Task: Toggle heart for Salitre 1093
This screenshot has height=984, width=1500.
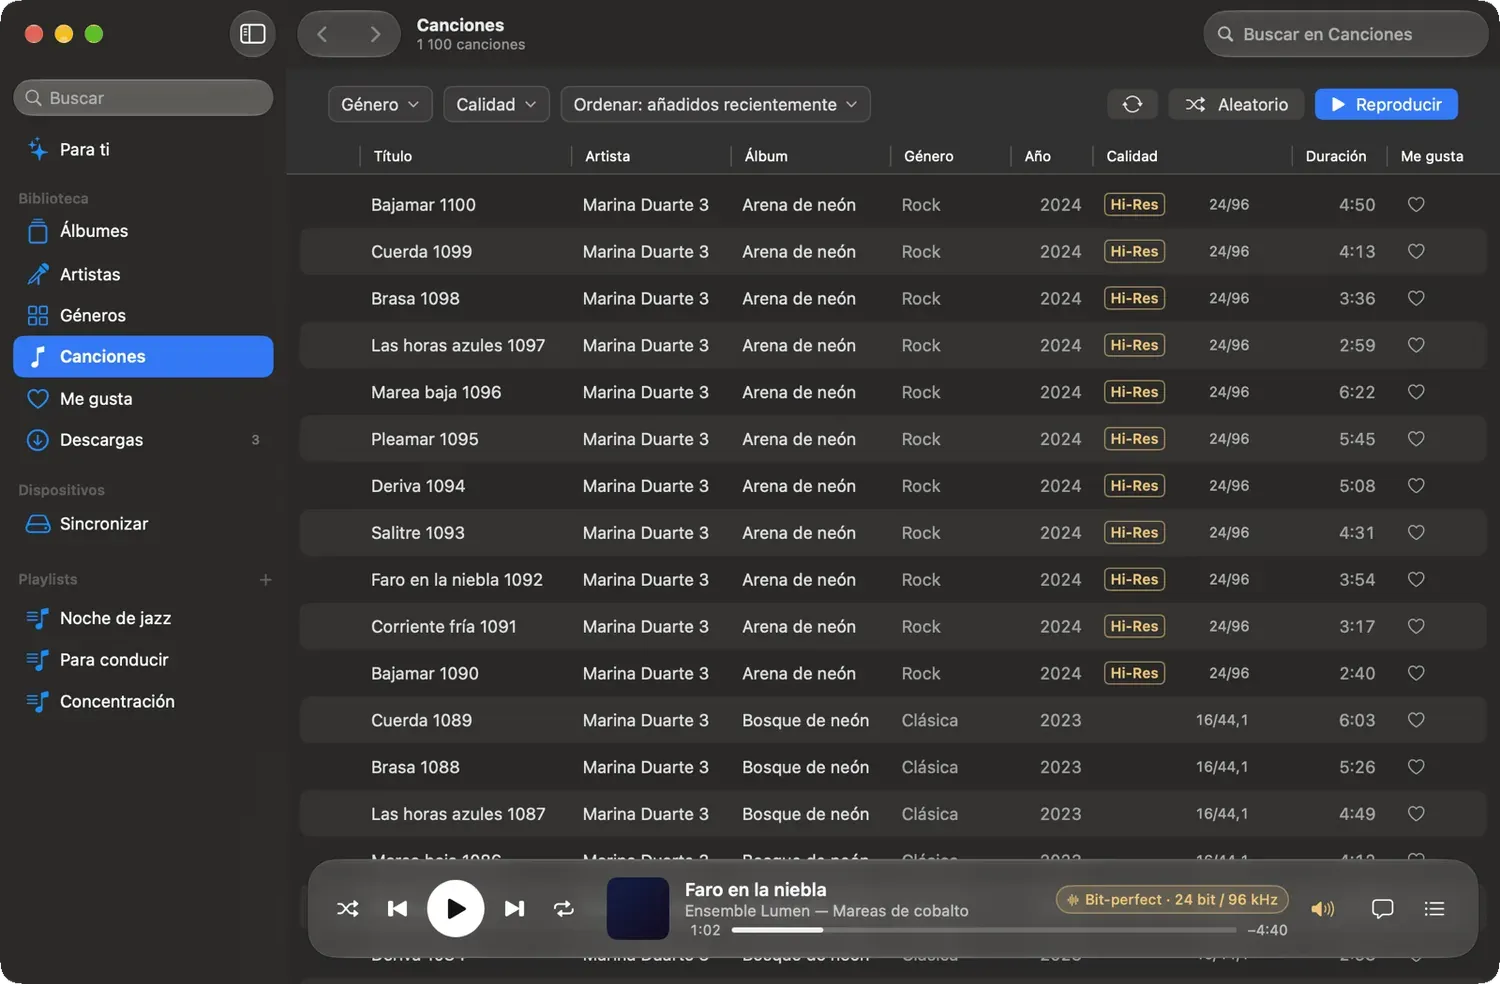Action: [1416, 533]
